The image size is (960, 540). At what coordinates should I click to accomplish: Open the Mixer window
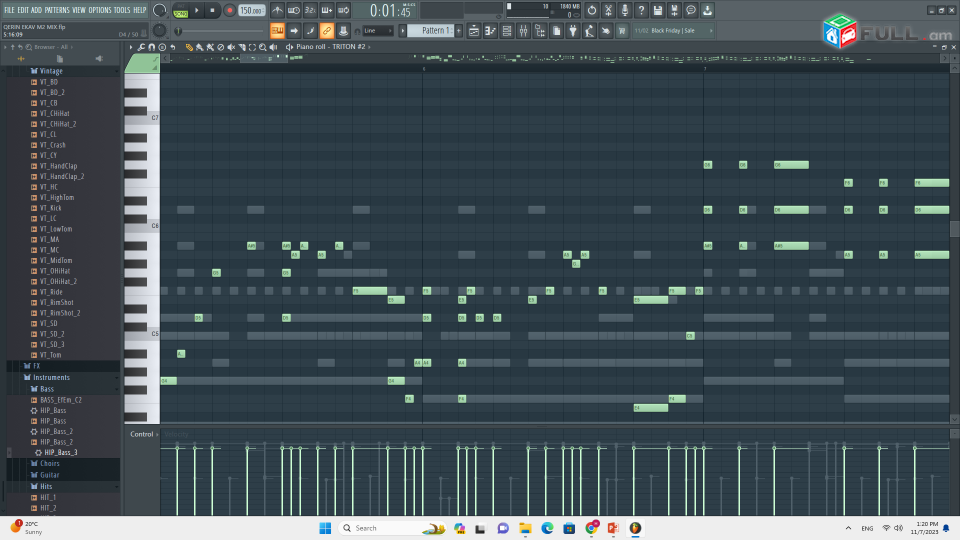pyautogui.click(x=523, y=31)
